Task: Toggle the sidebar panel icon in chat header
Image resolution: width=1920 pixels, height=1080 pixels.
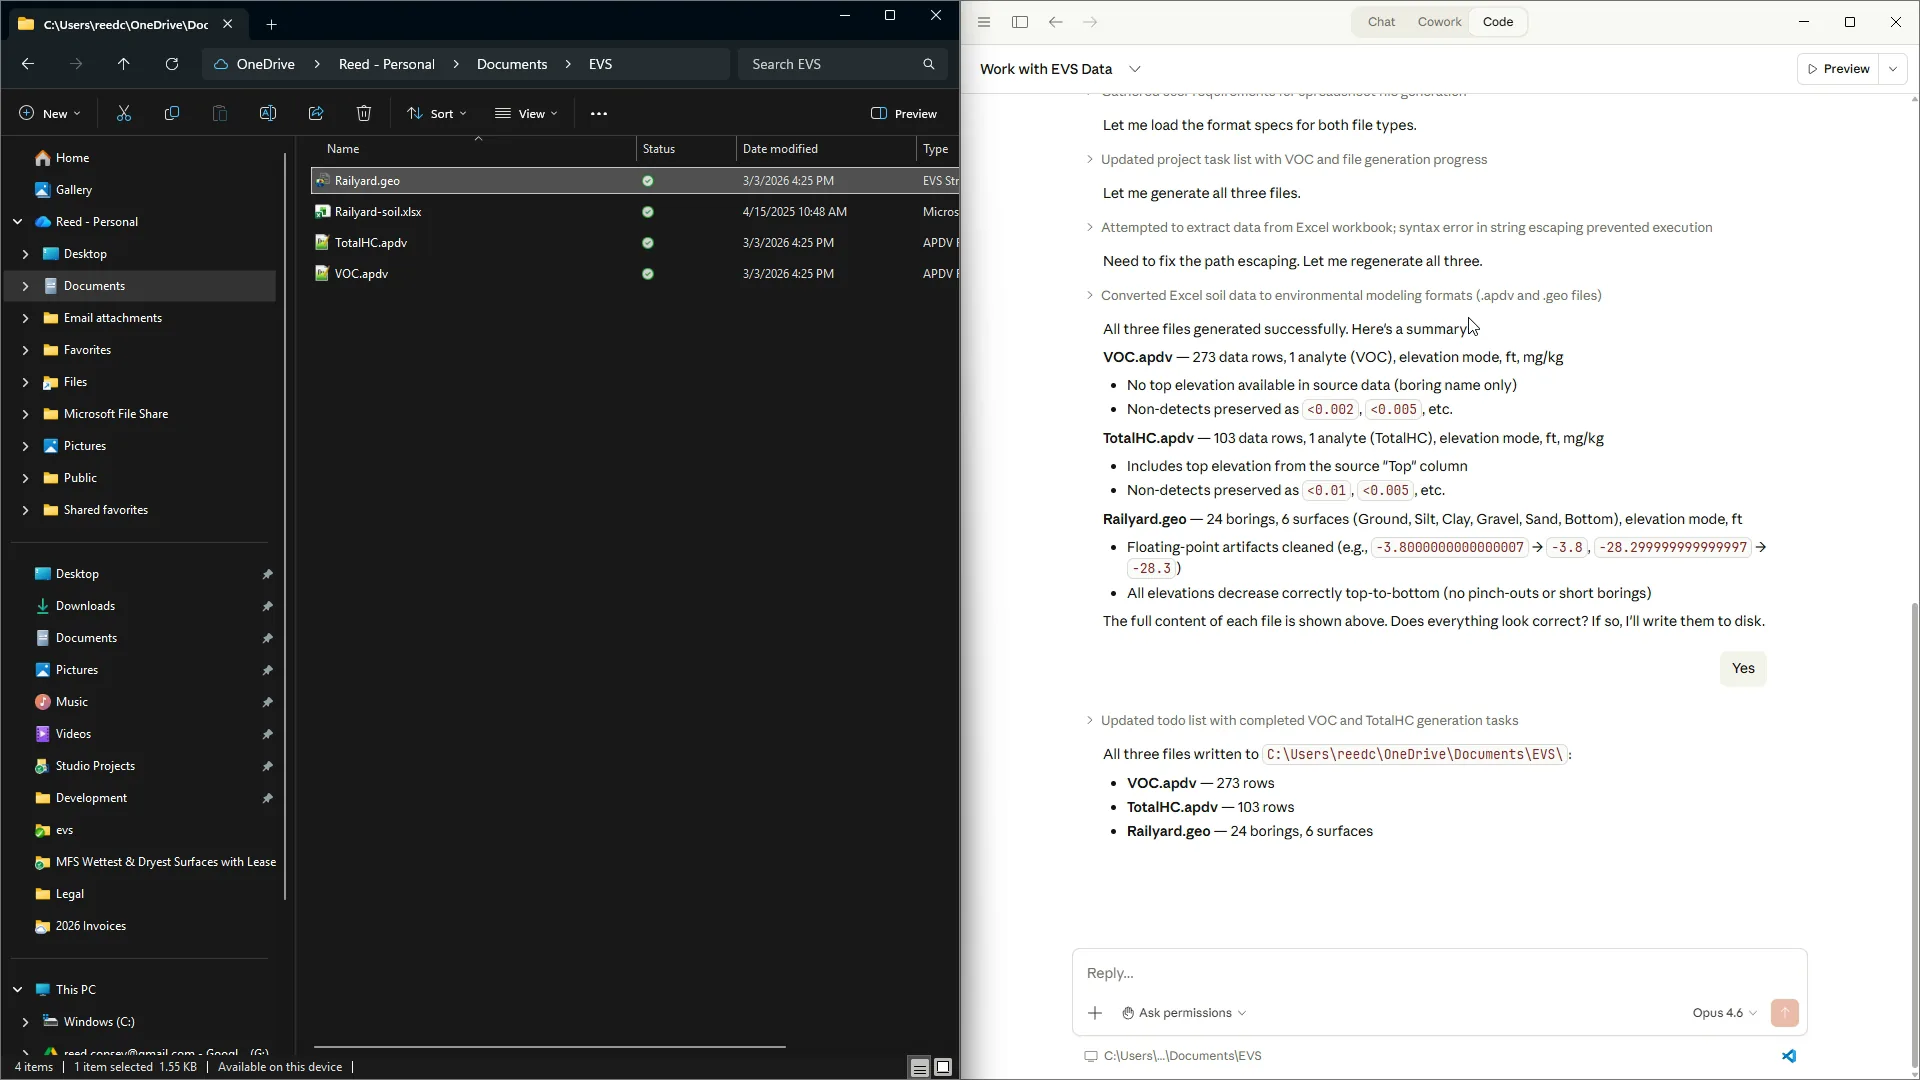Action: pos(1020,22)
